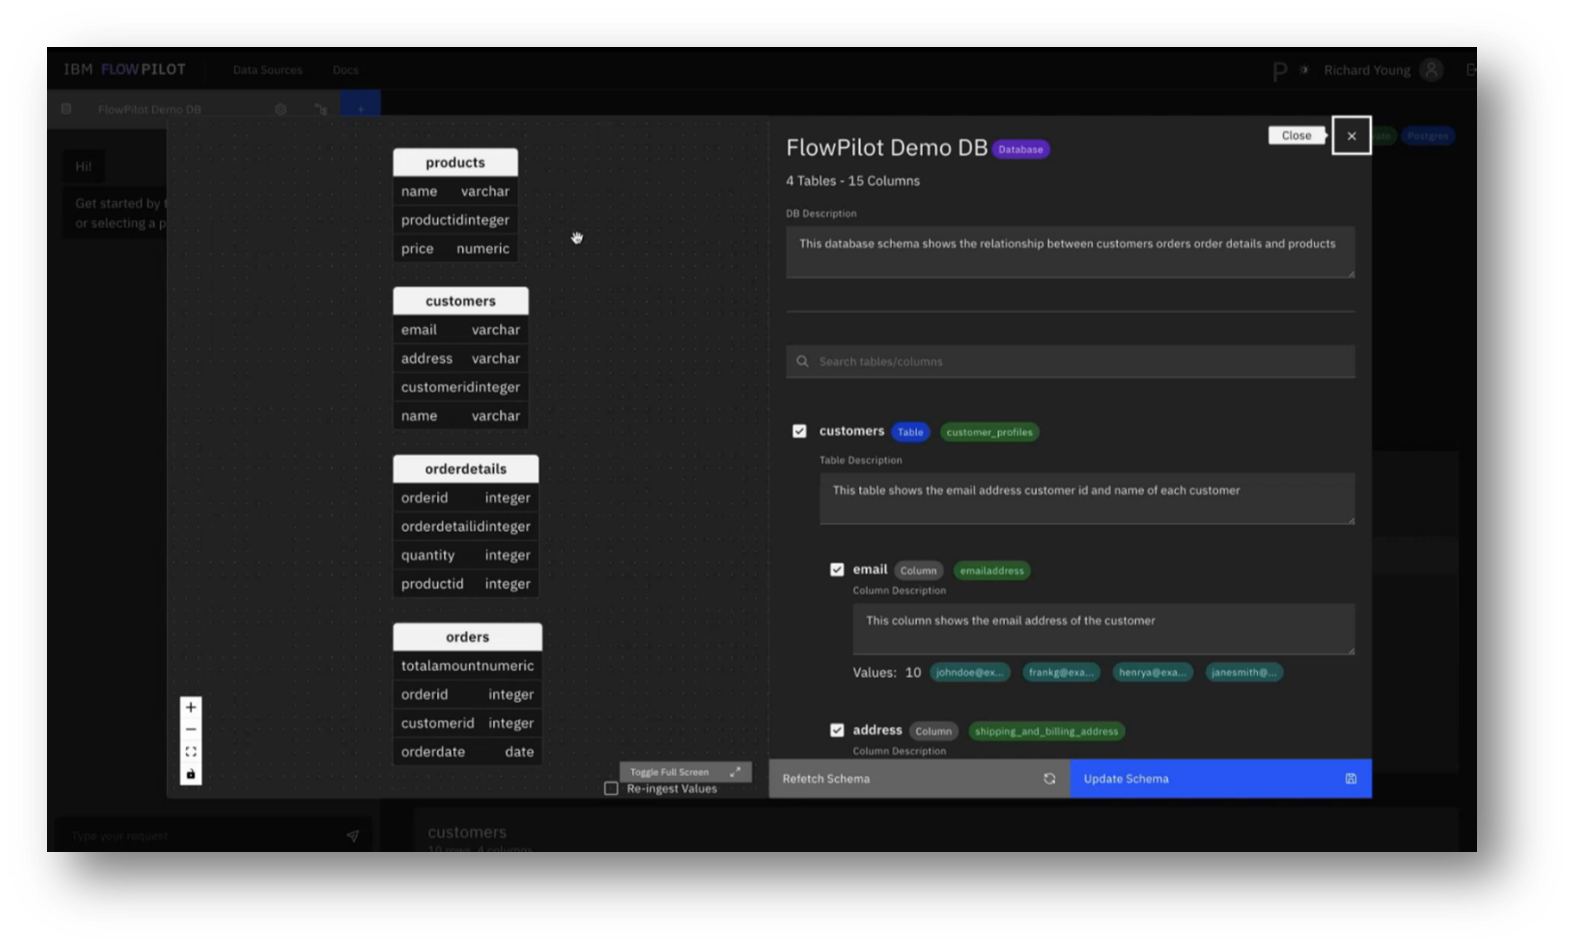Open the Richard Young user avatar

pyautogui.click(x=1432, y=70)
